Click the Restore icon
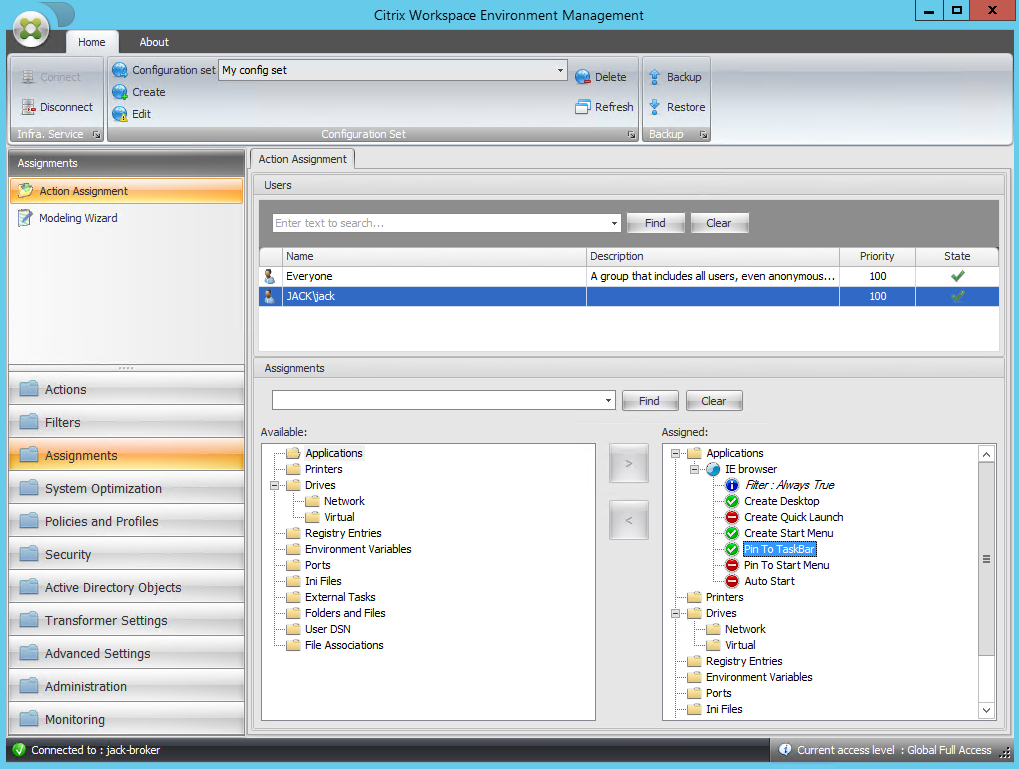 (655, 106)
